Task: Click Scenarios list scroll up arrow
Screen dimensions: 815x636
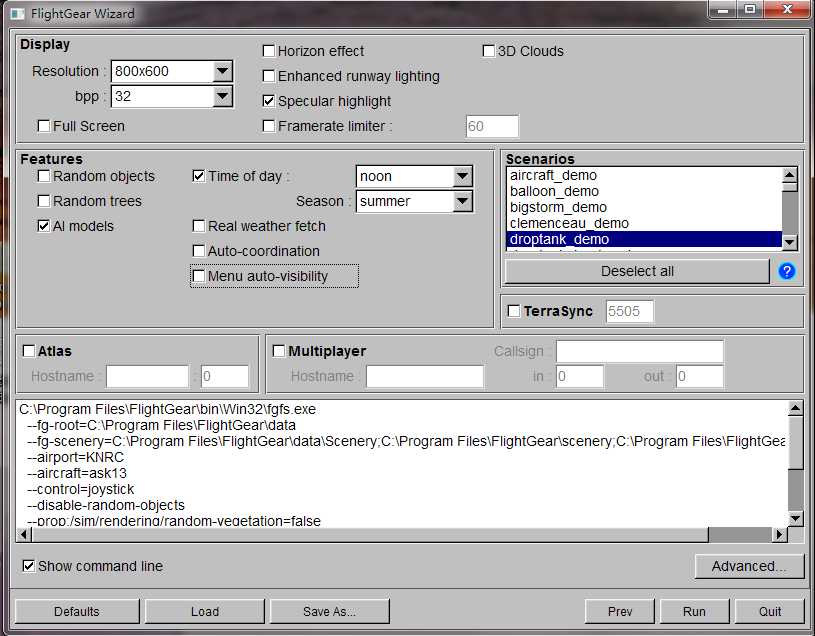Action: (x=790, y=175)
